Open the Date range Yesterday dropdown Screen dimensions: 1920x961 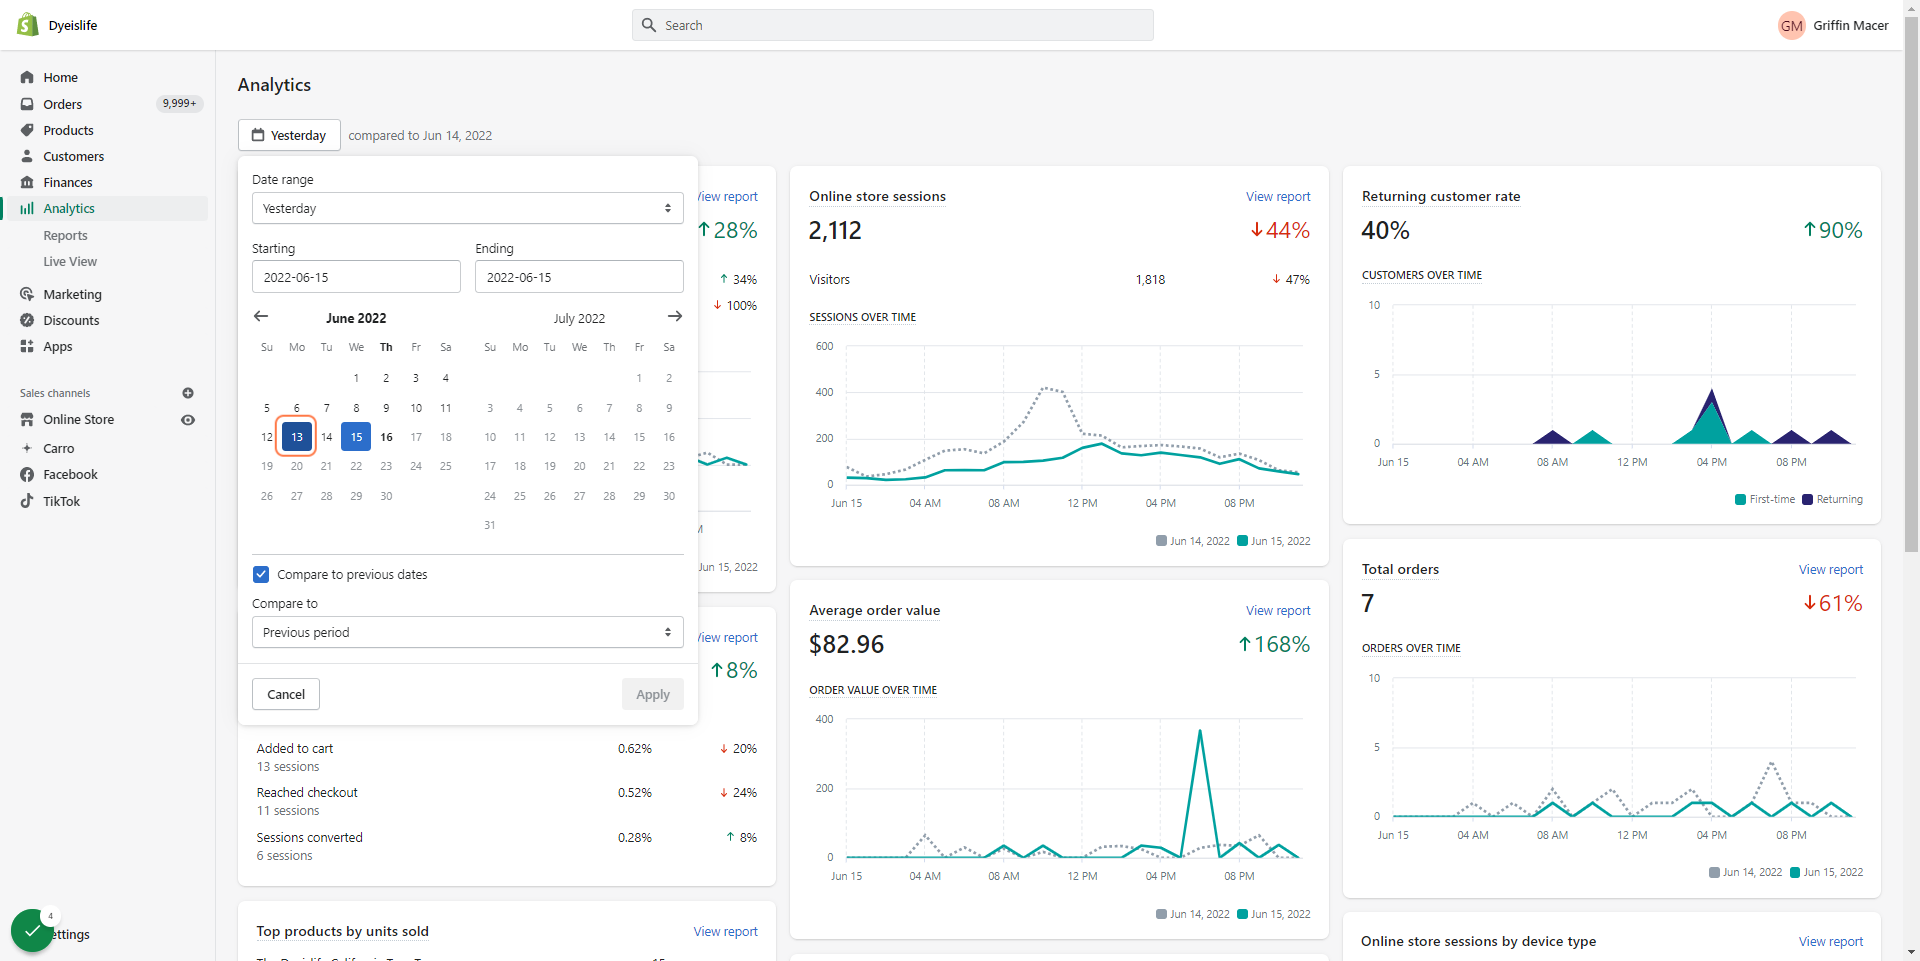[x=467, y=208]
